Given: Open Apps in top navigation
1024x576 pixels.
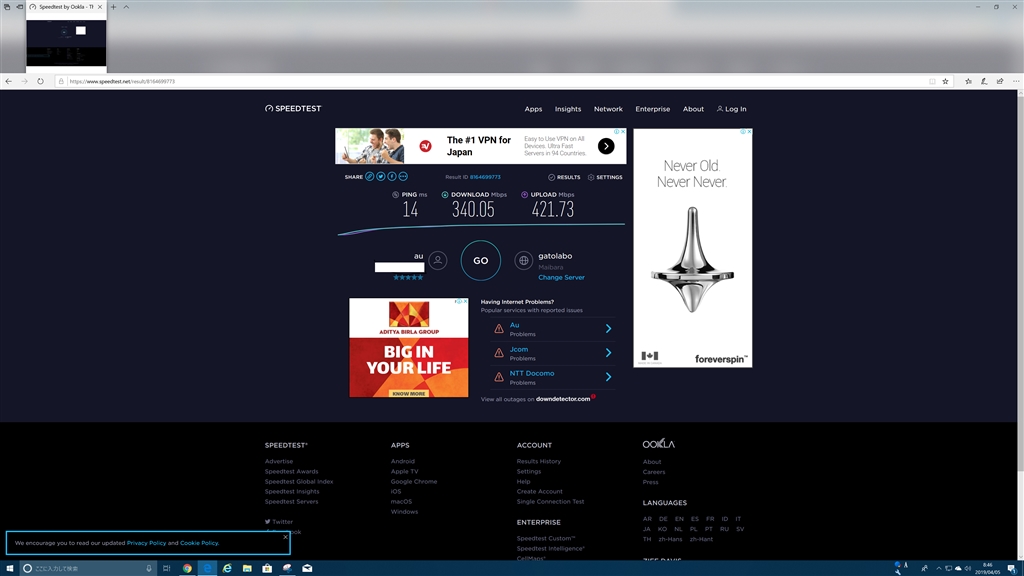Looking at the screenshot, I should [533, 109].
